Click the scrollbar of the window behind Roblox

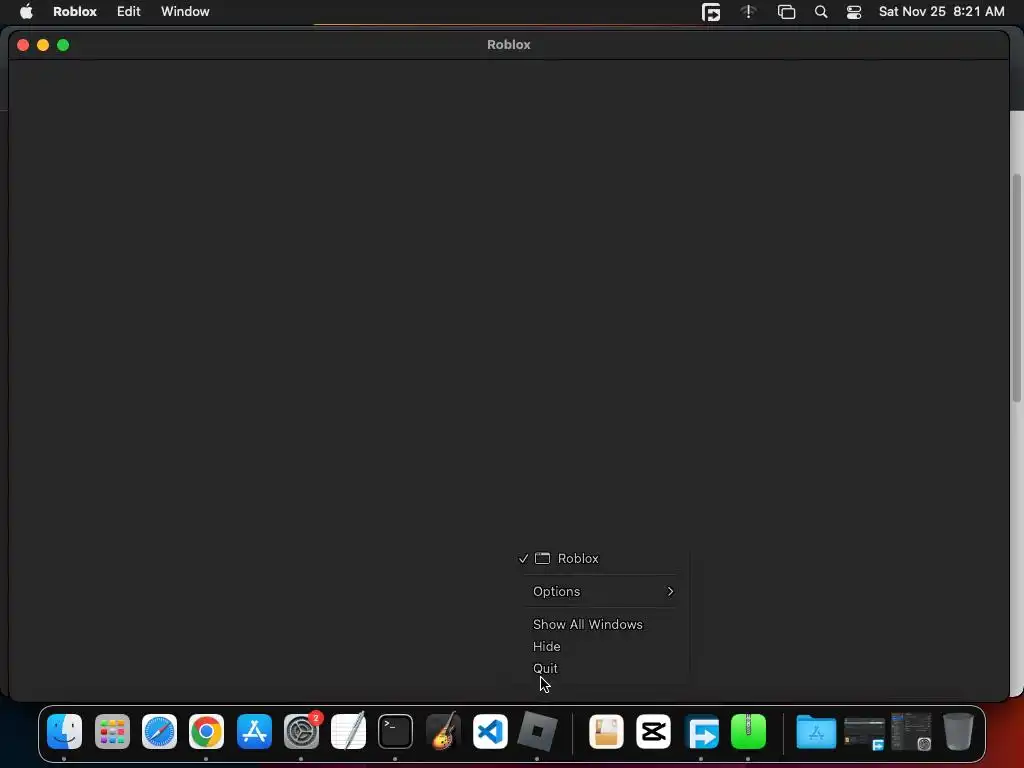point(1017,287)
